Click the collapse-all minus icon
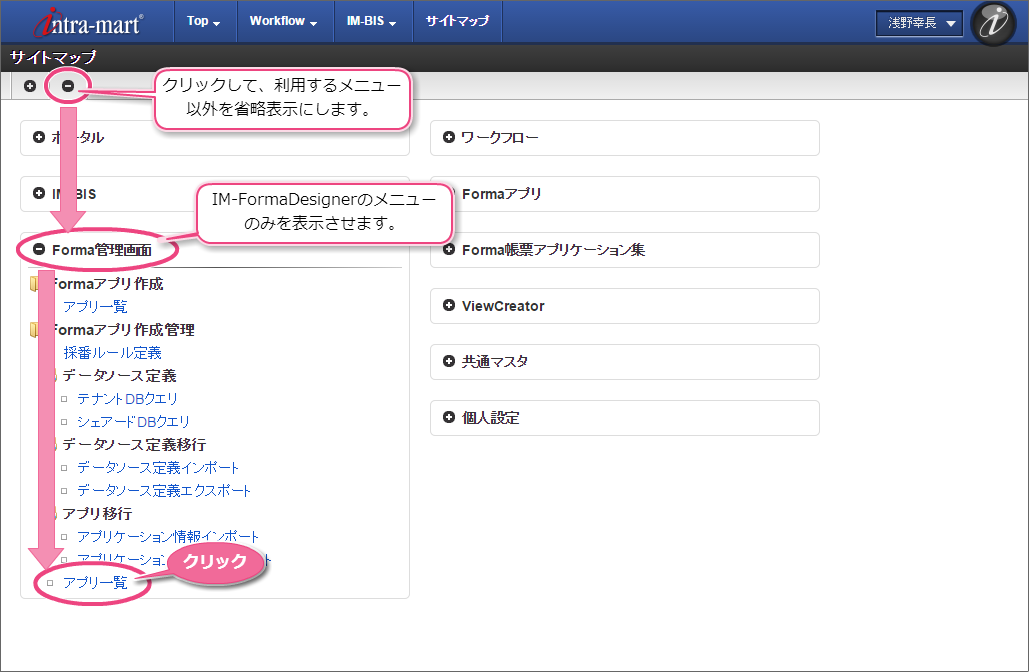Screen dimensions: 1029x672 click(x=68, y=86)
